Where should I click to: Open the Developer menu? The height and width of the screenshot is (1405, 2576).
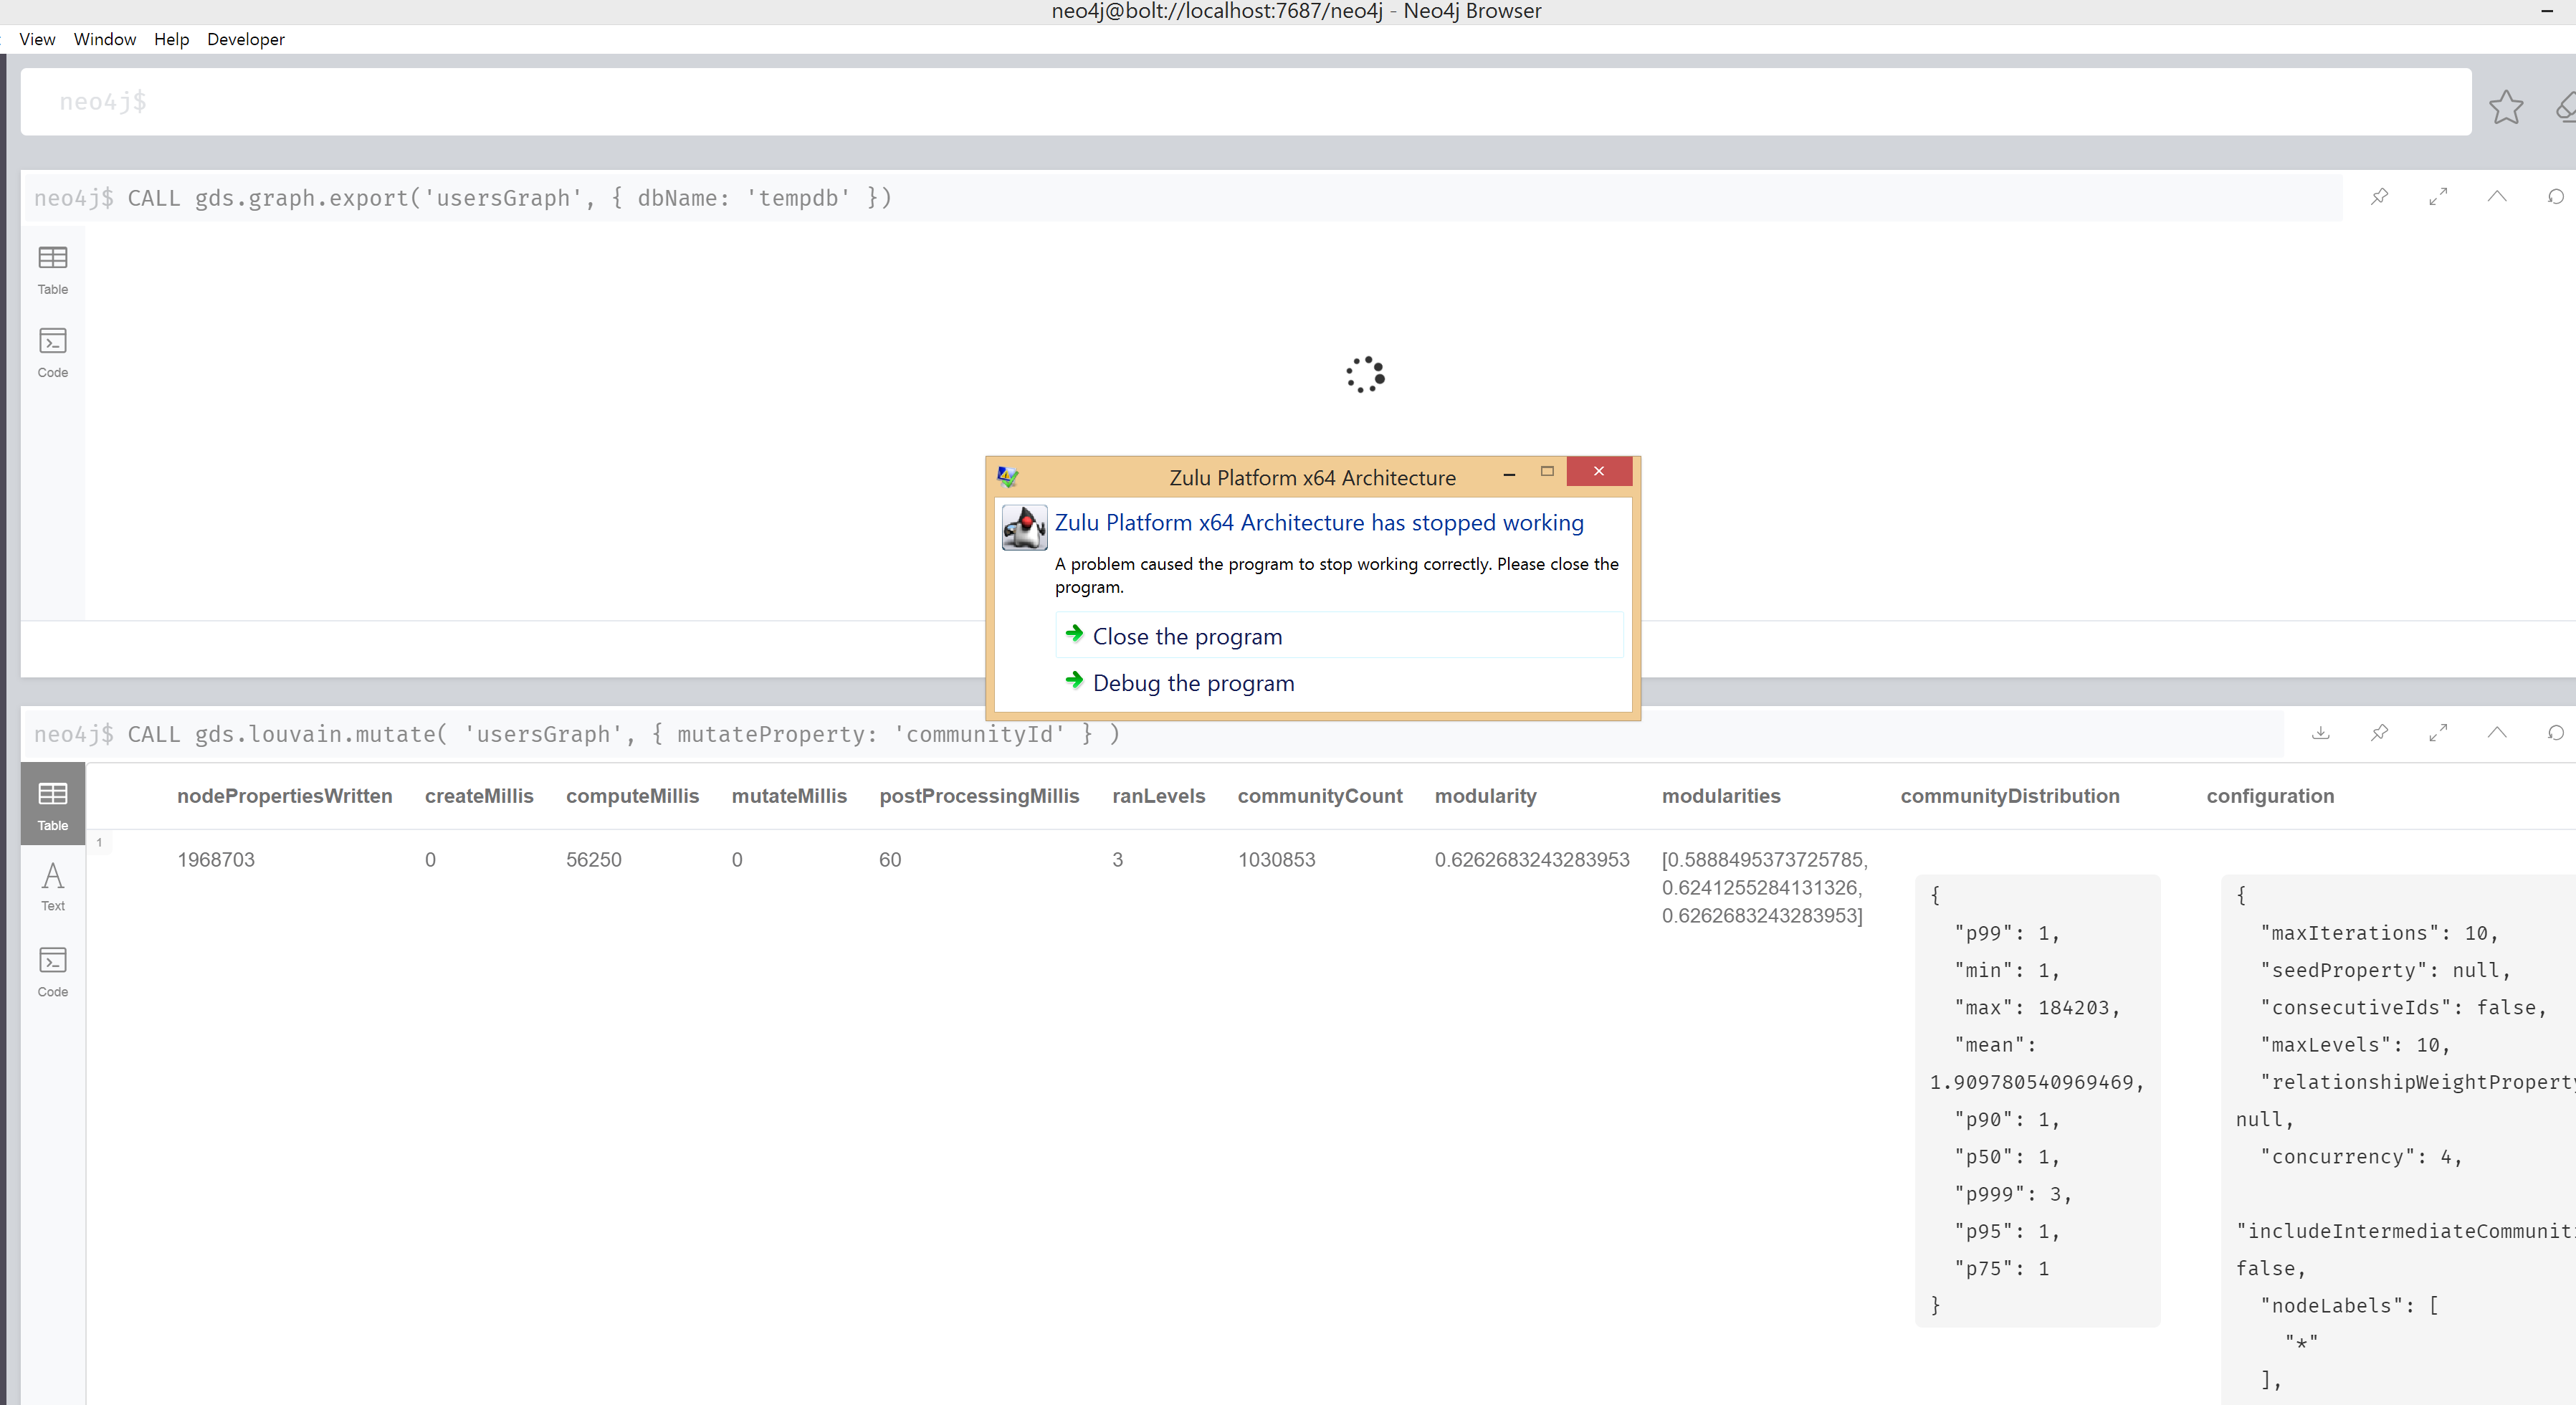(x=245, y=39)
